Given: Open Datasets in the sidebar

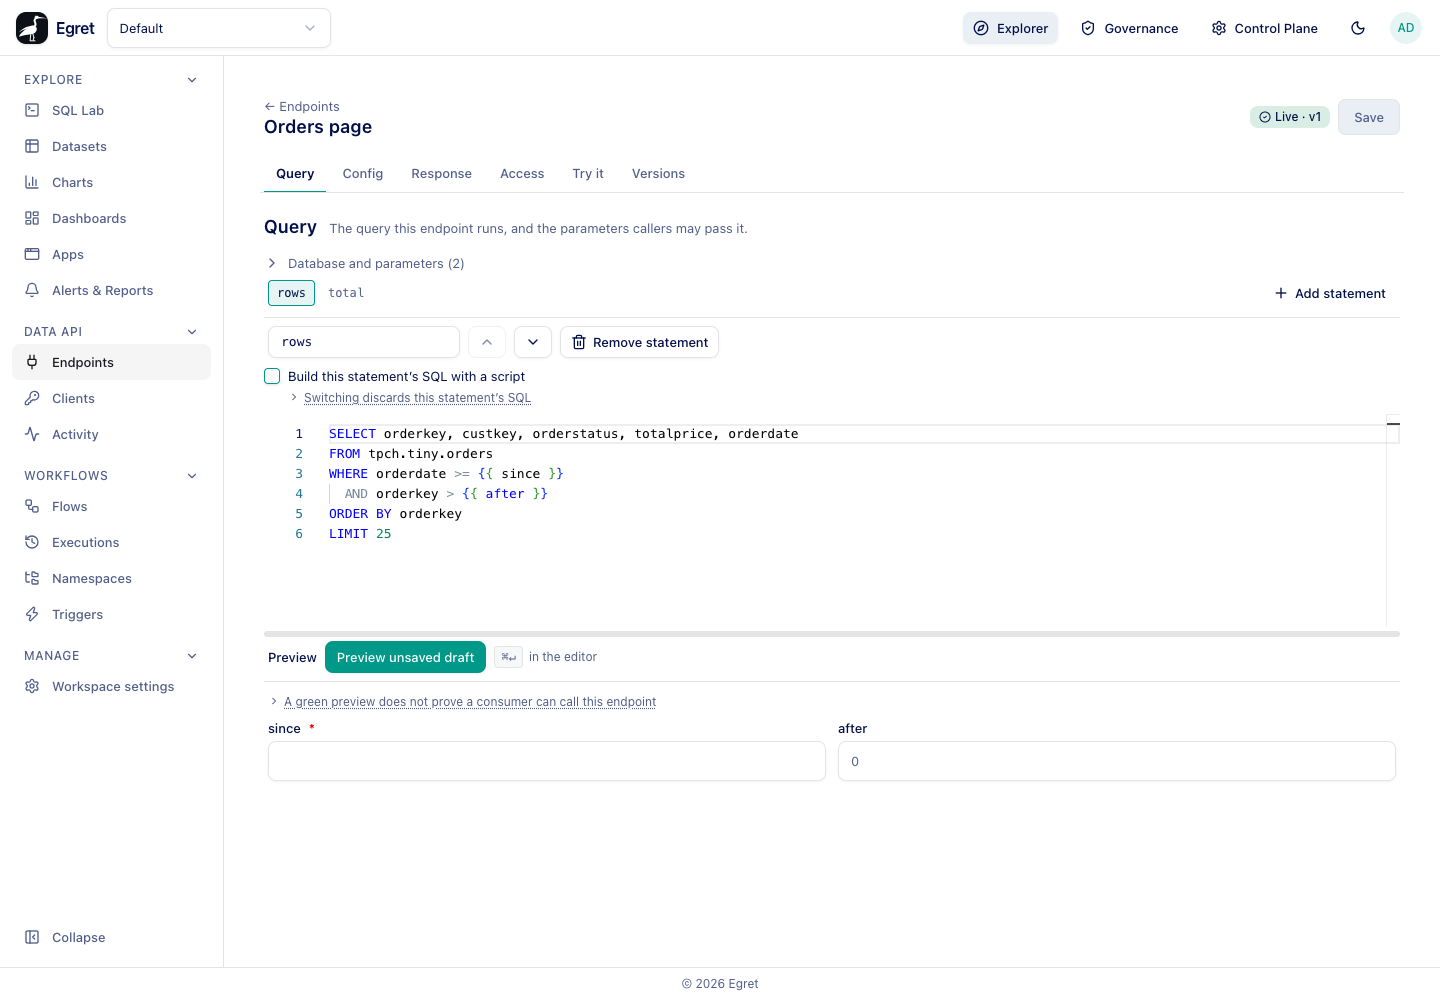Looking at the screenshot, I should click(111, 146).
